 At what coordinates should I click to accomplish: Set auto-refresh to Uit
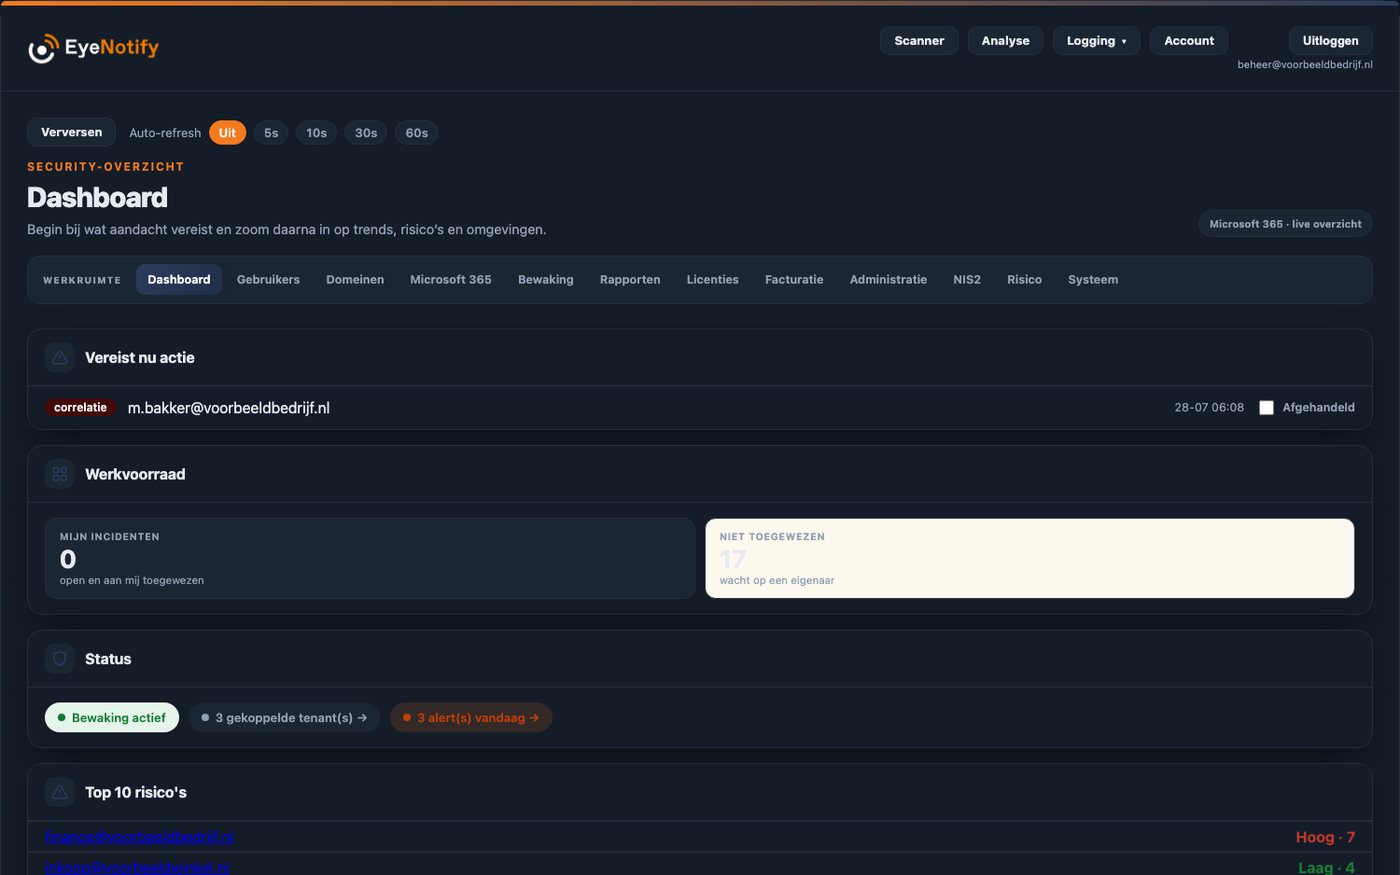point(227,133)
